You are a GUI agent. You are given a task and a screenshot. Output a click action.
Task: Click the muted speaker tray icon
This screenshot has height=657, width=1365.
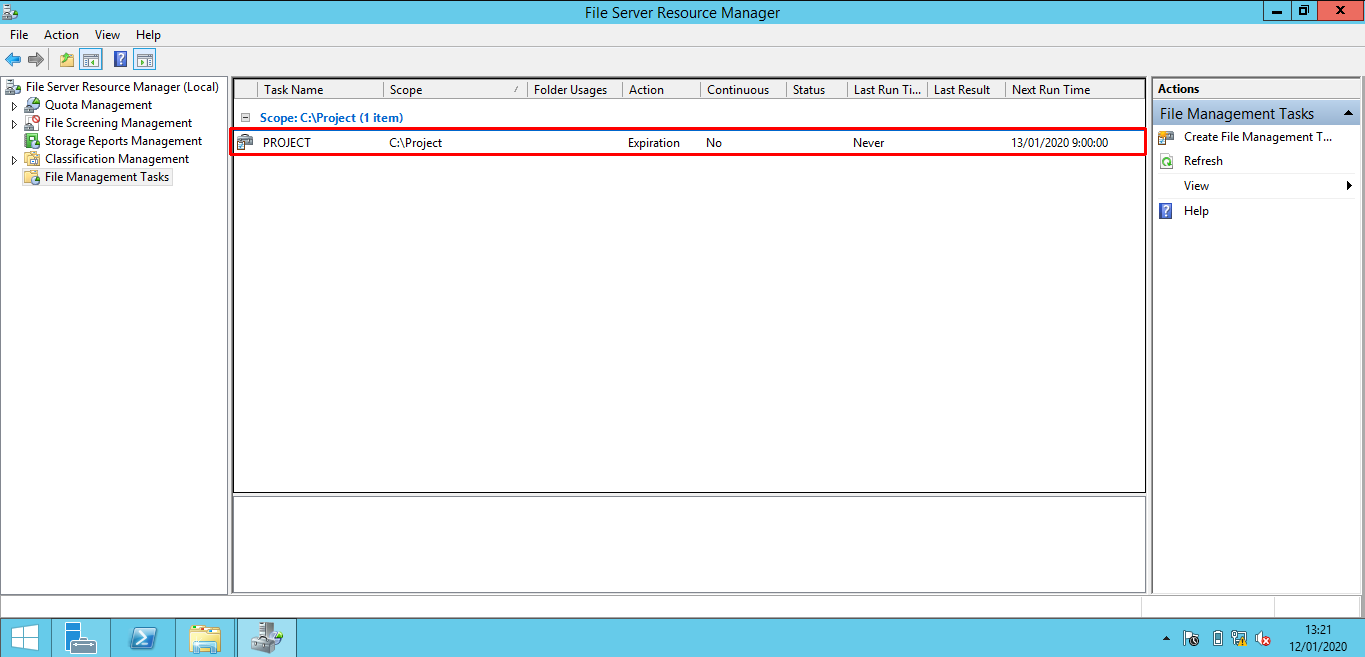(x=1263, y=638)
